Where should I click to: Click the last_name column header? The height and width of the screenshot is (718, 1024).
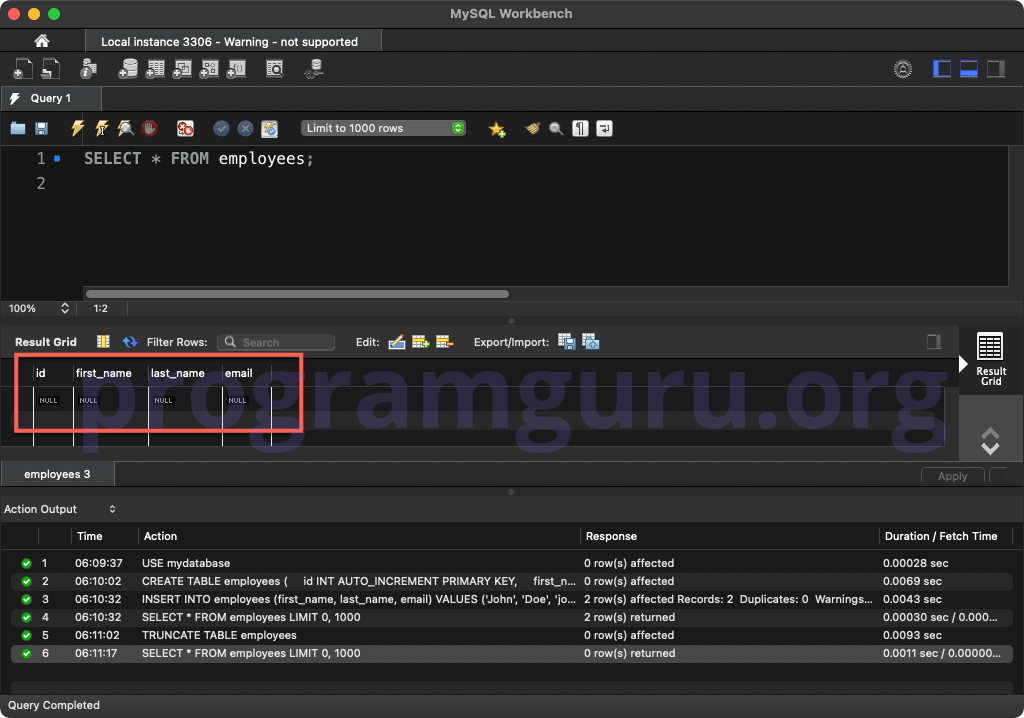[x=185, y=373]
